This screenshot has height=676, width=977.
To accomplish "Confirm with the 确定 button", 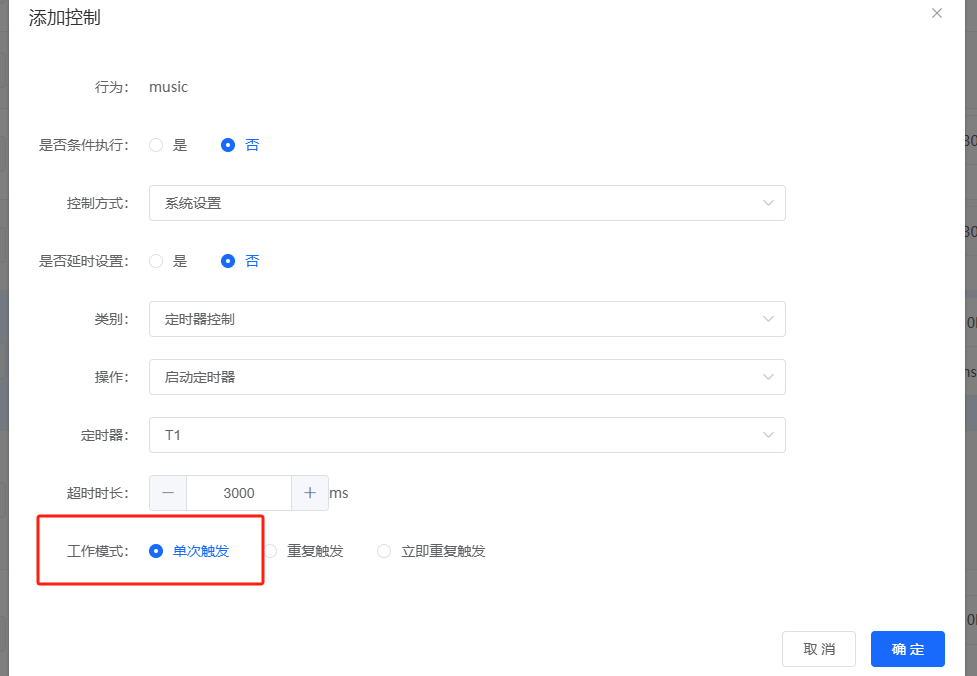I will coord(907,649).
